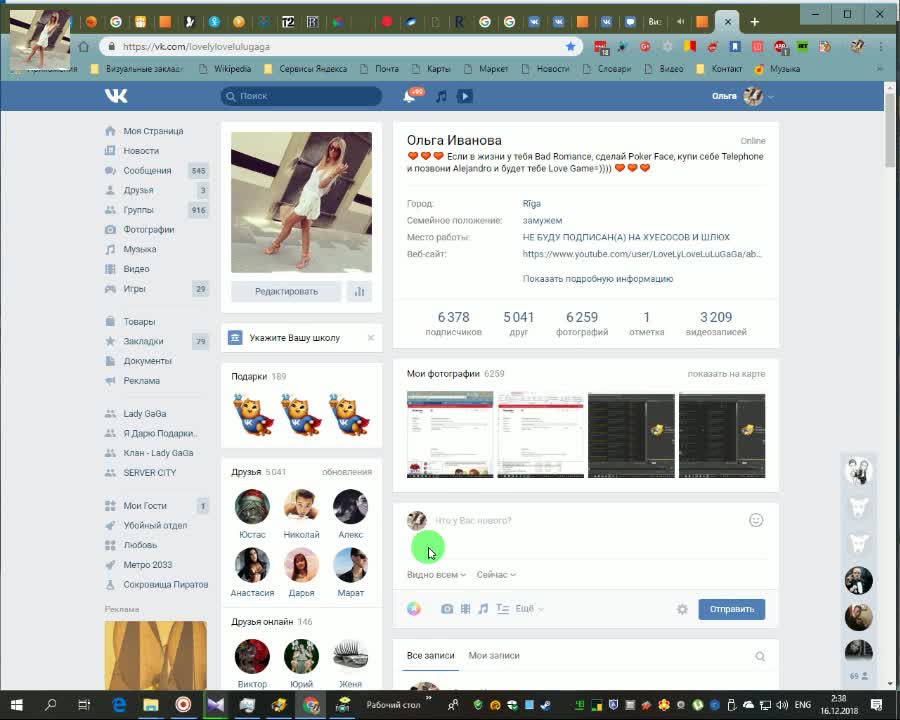Open post settings gear icon

[682, 609]
